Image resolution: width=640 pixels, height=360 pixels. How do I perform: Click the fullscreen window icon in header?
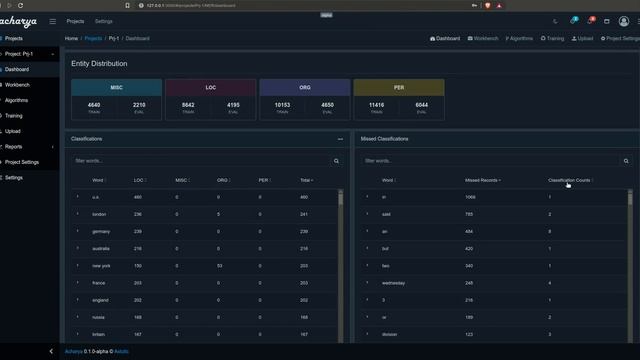click(x=607, y=21)
